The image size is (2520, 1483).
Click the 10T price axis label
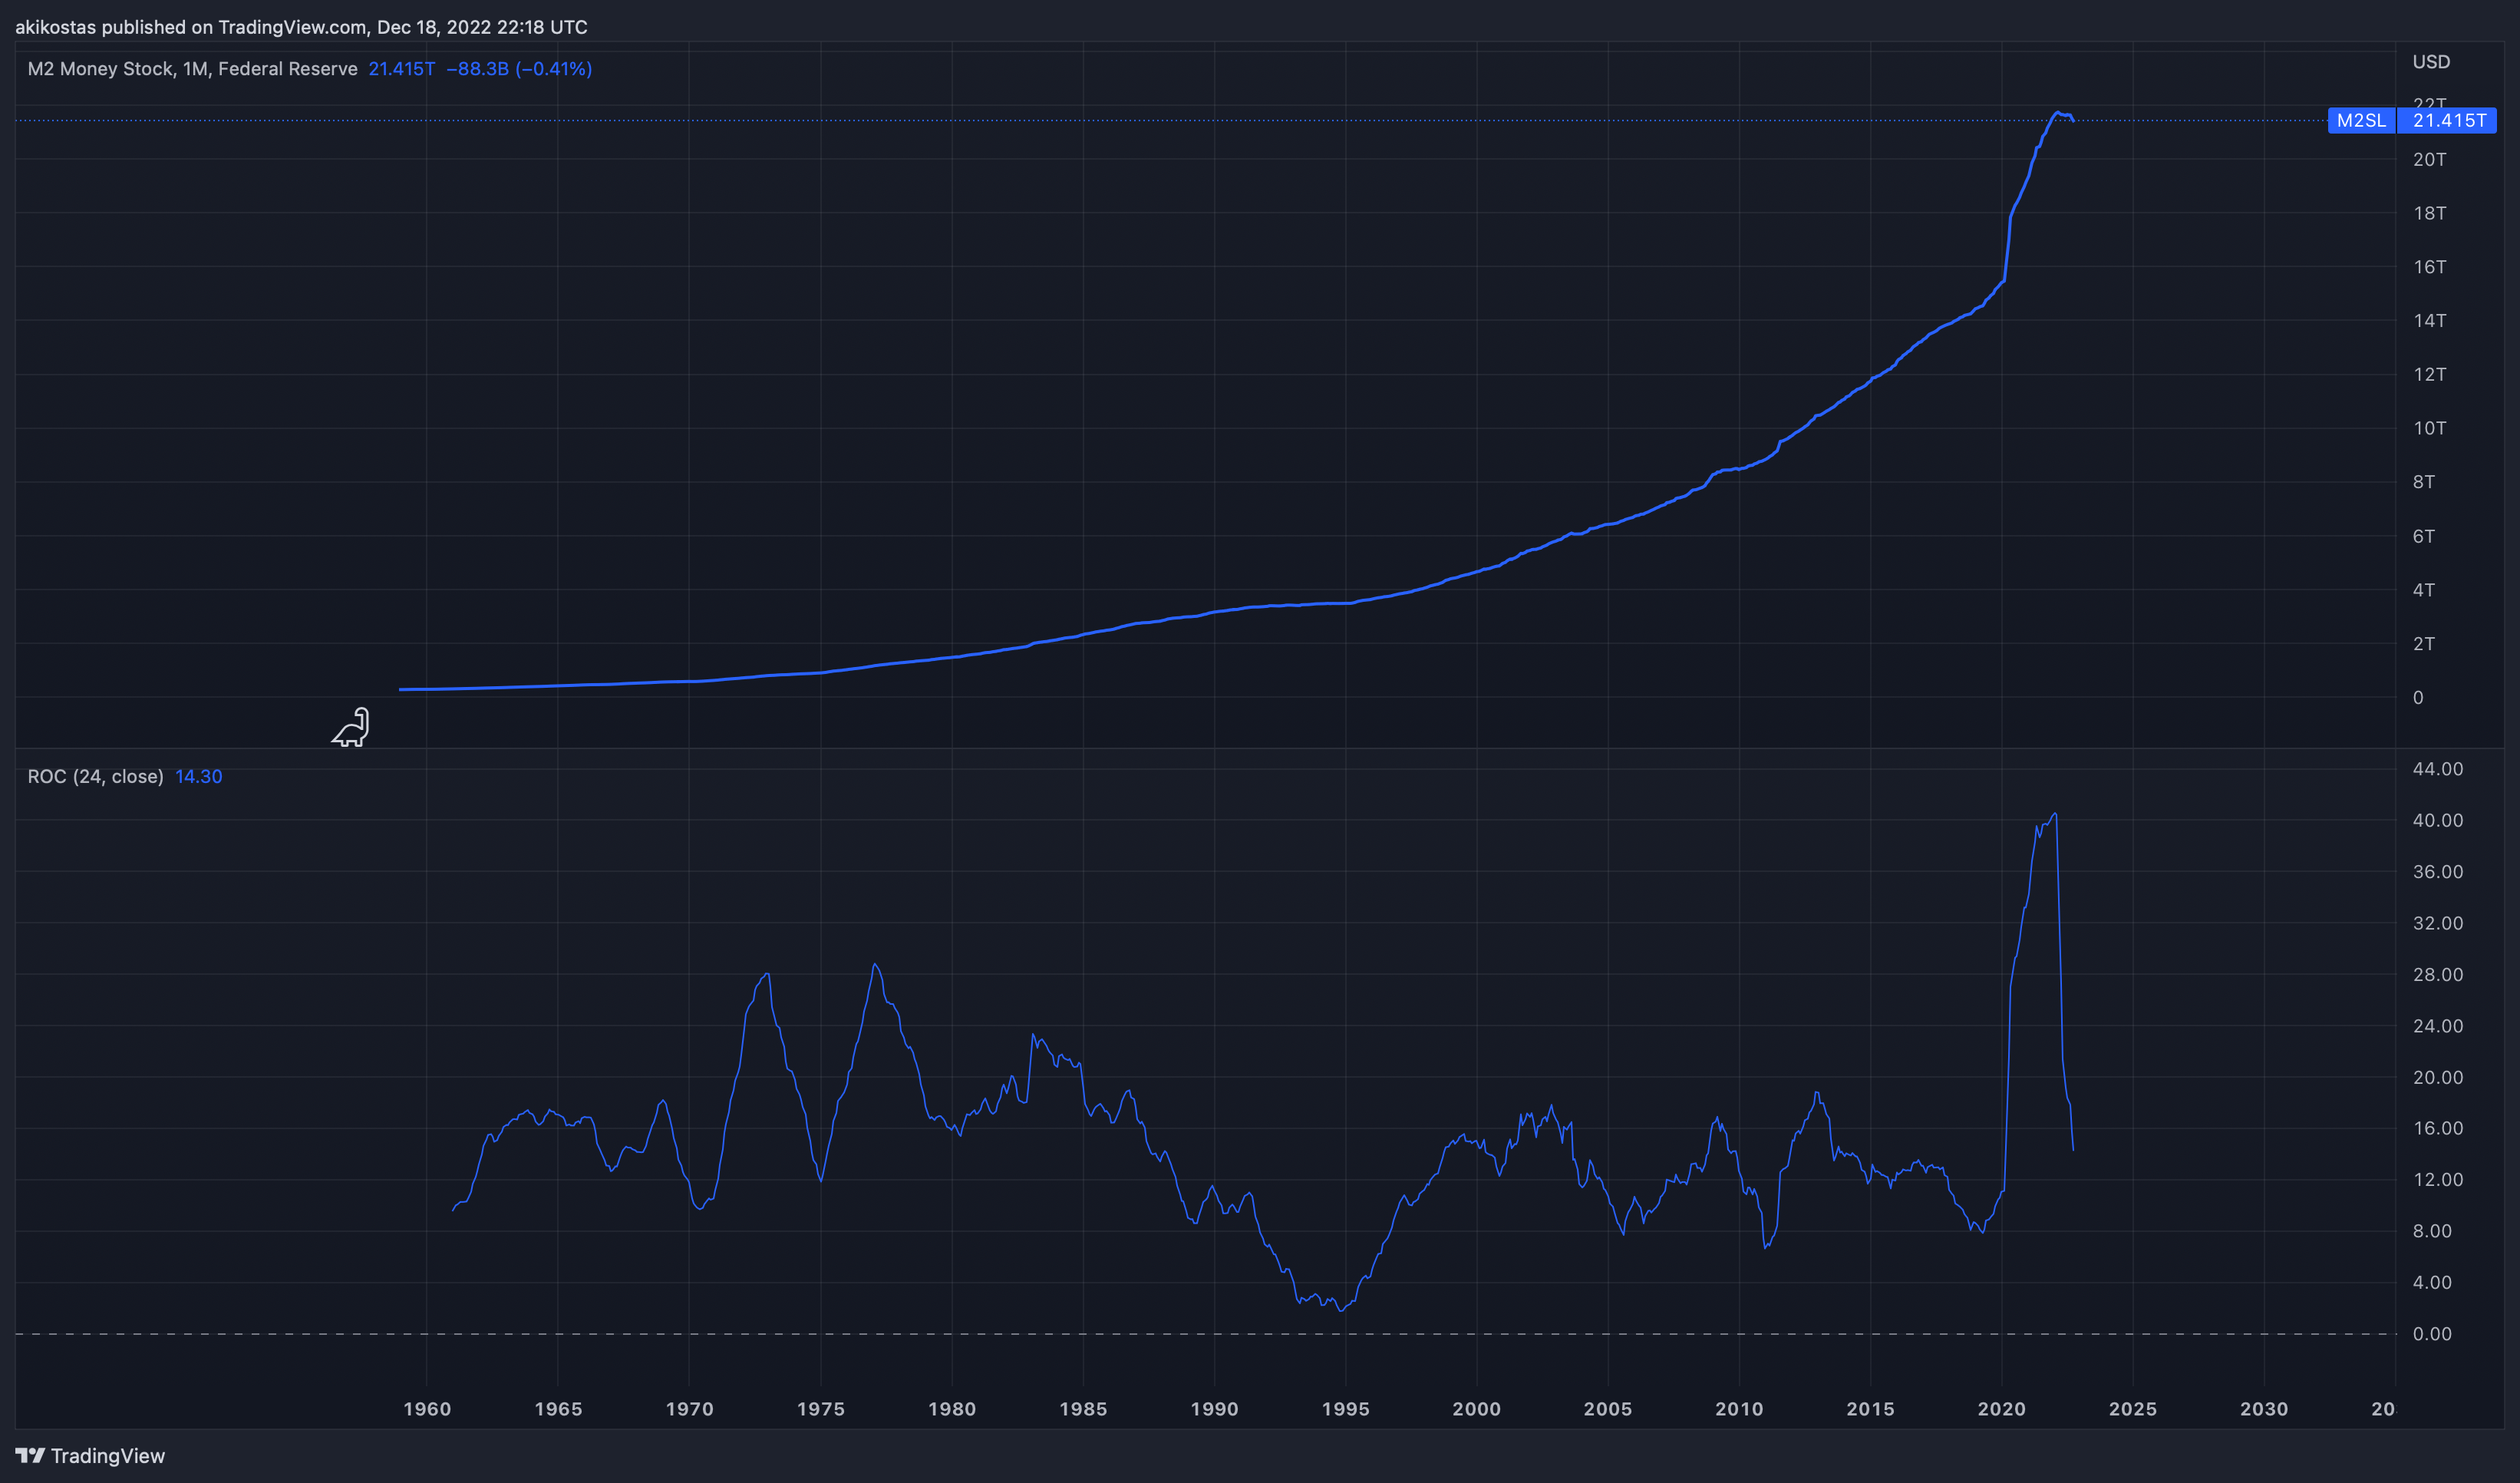click(x=2429, y=428)
